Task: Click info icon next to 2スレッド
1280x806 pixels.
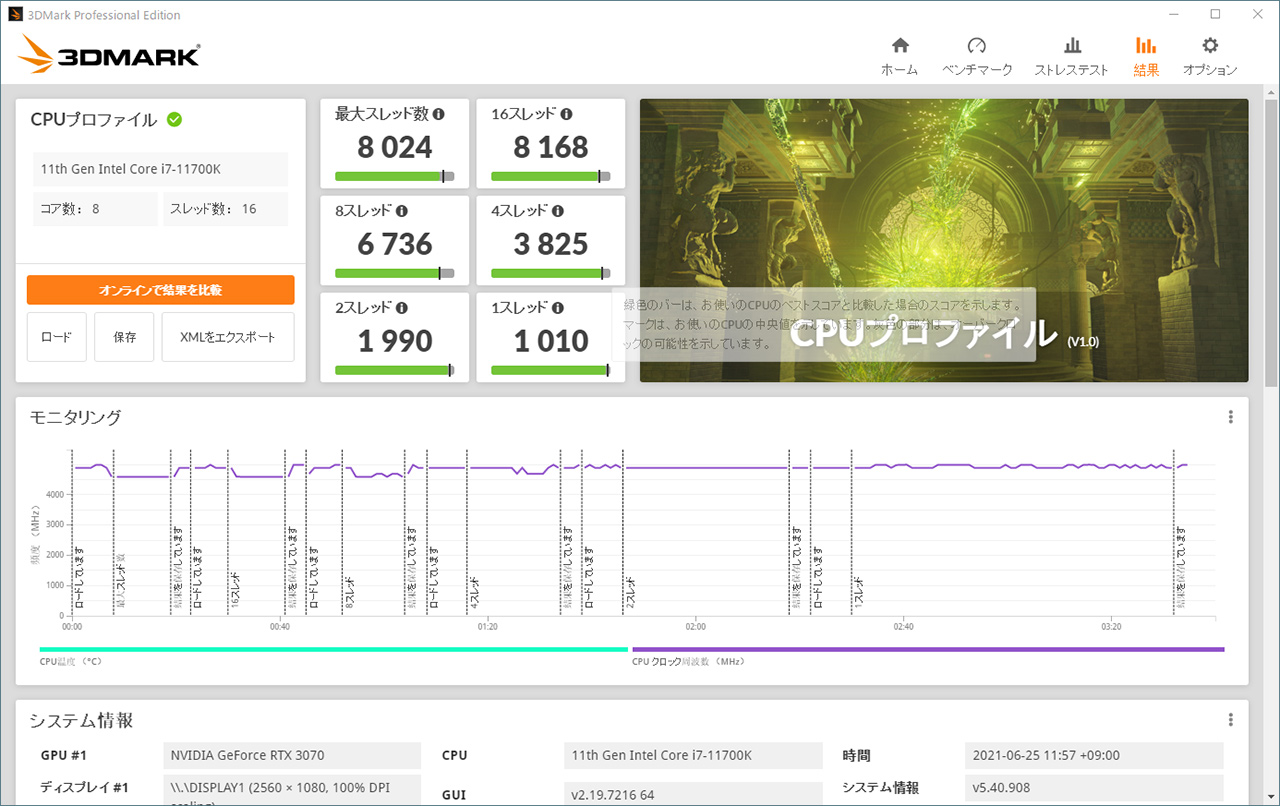Action: (x=401, y=308)
